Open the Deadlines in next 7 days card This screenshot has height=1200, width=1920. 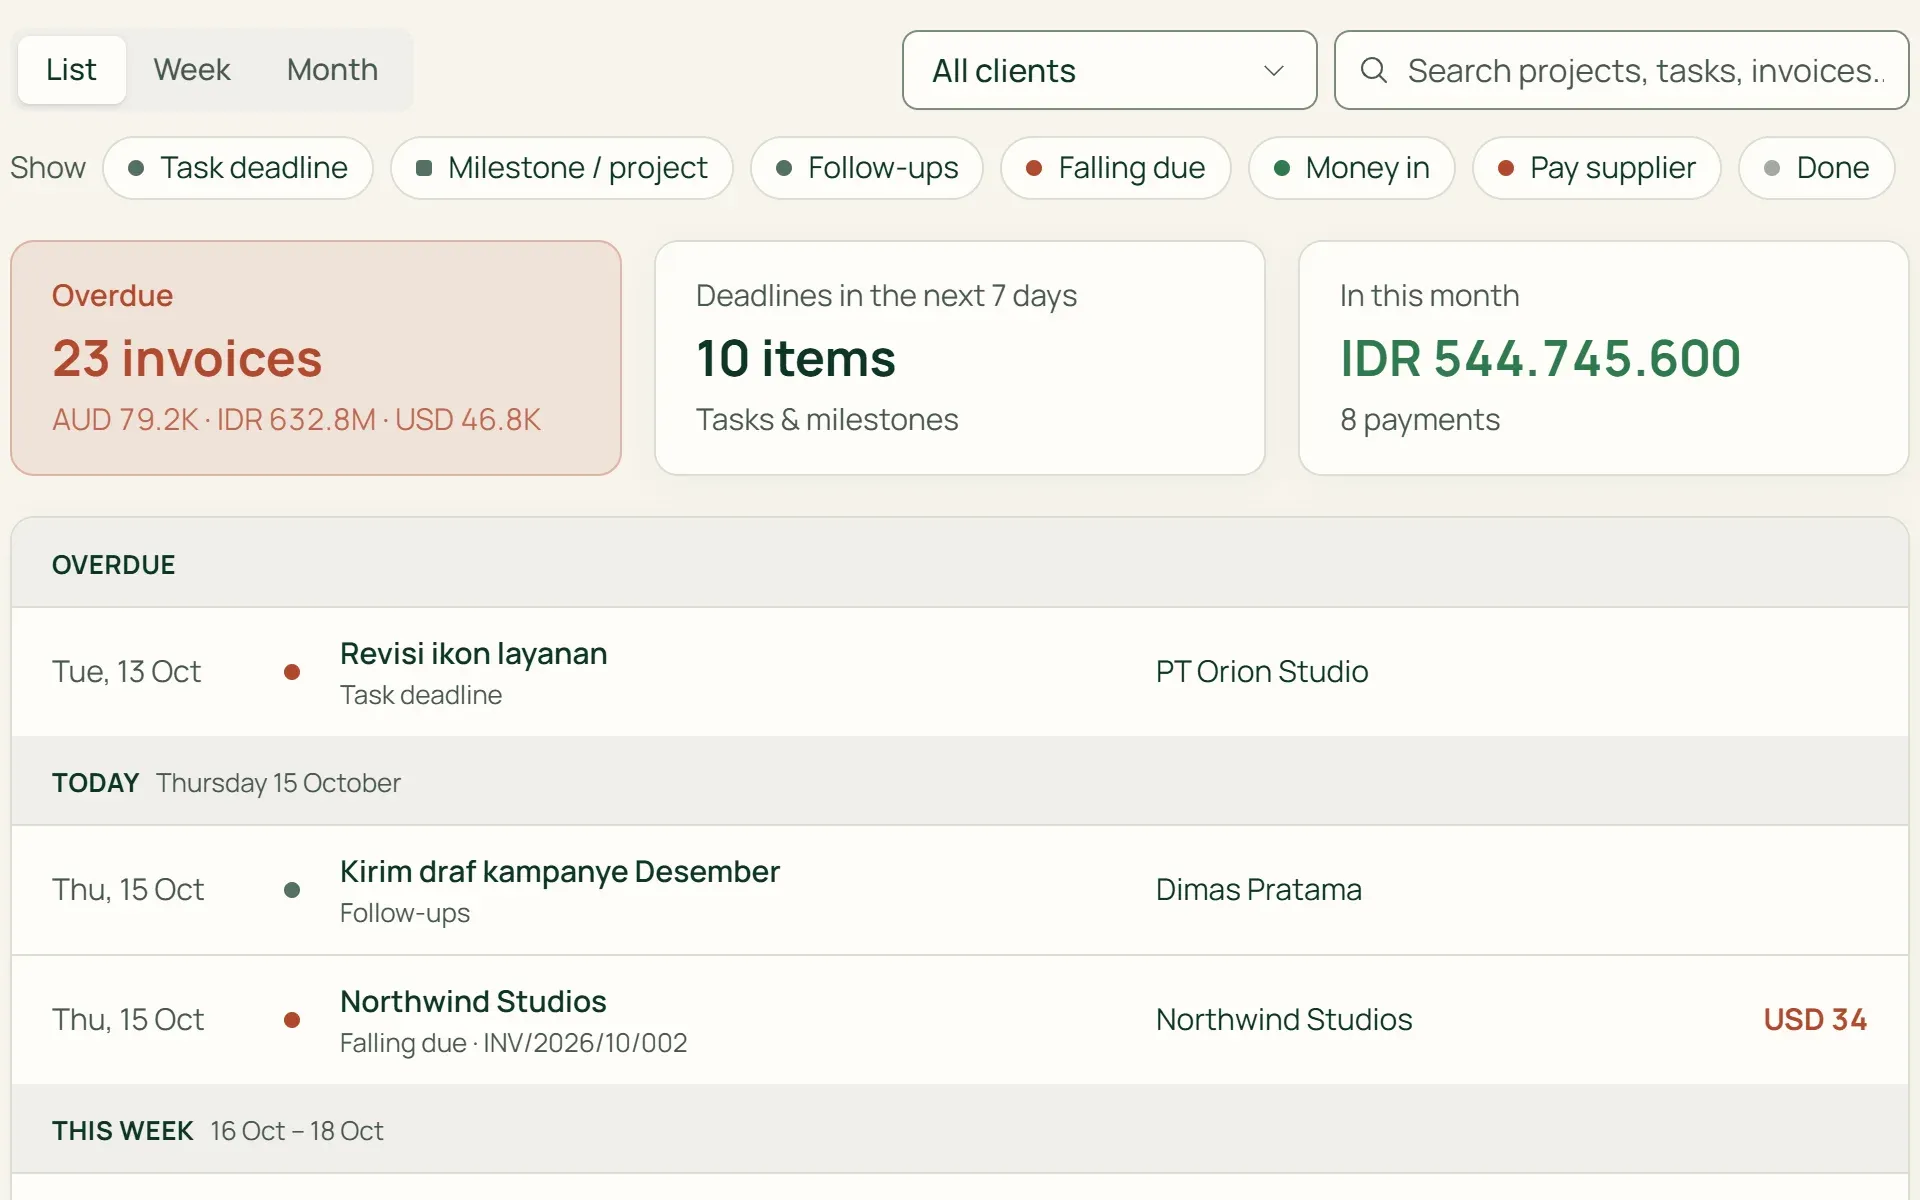point(960,358)
